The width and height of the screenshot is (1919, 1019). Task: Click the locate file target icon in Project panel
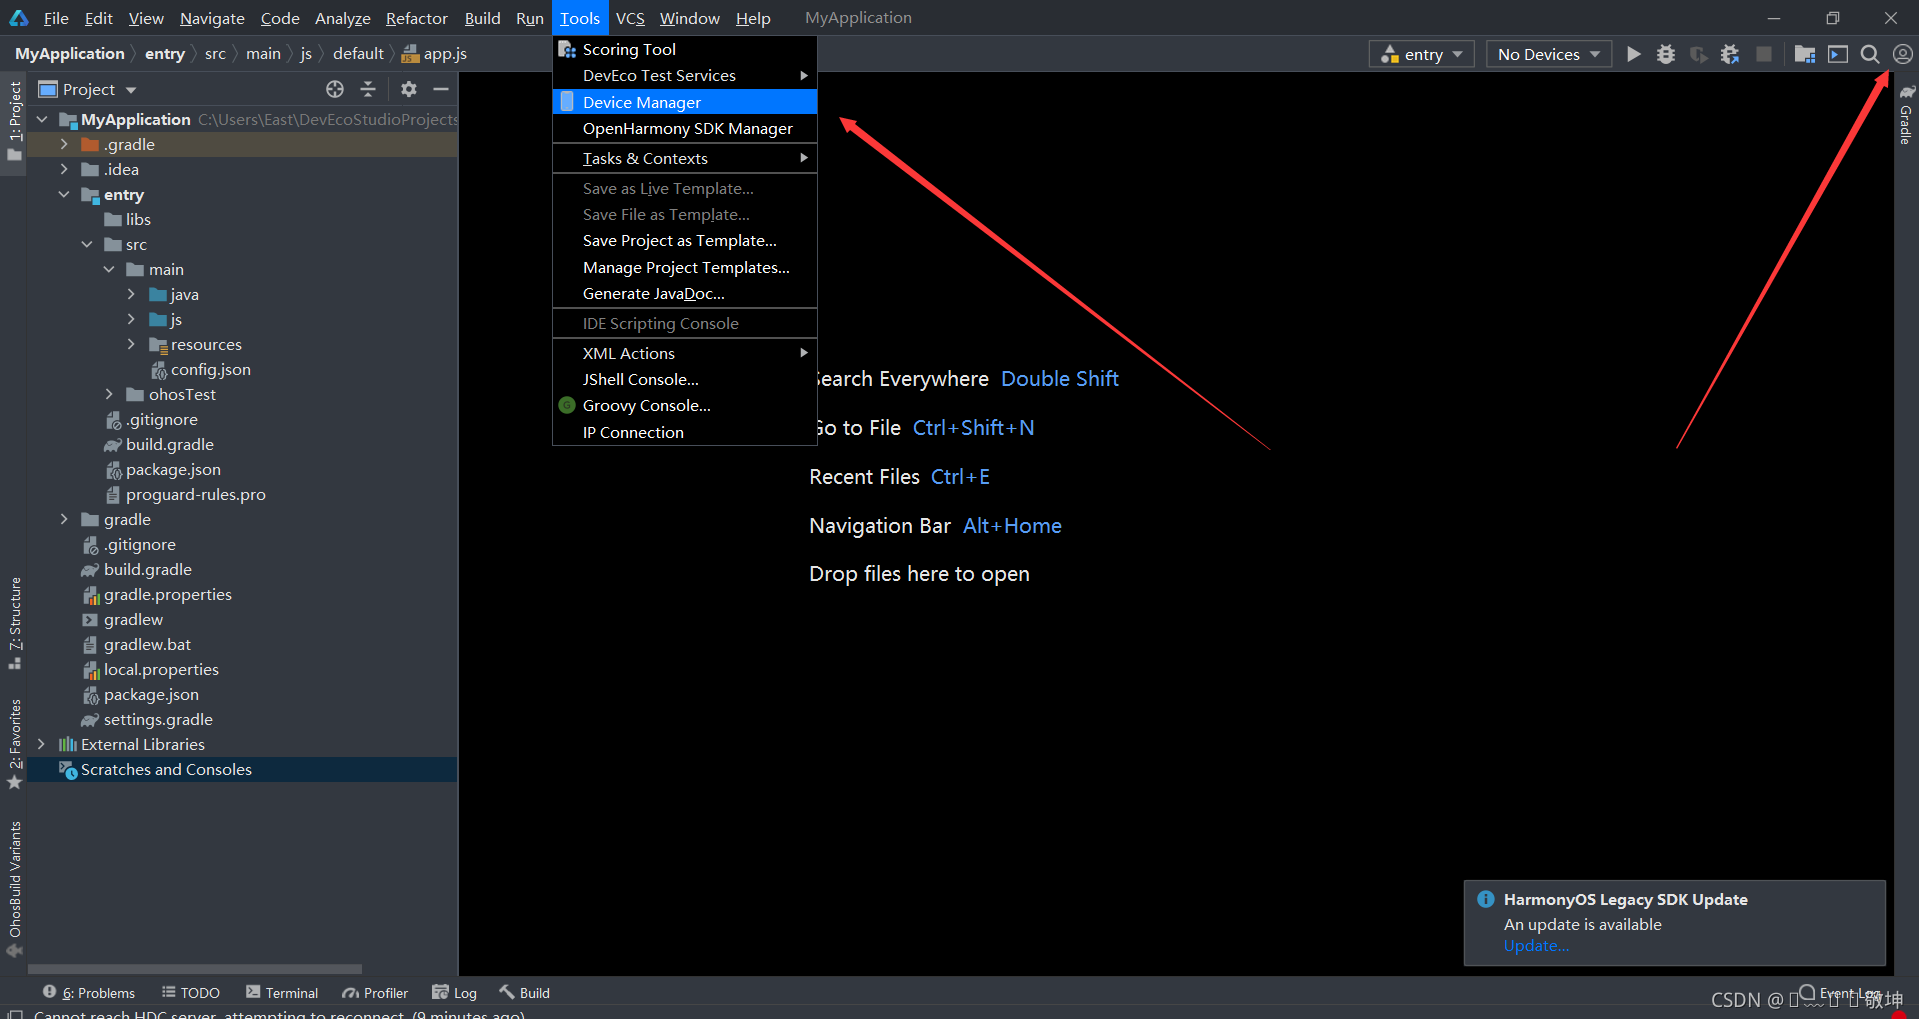(x=335, y=89)
